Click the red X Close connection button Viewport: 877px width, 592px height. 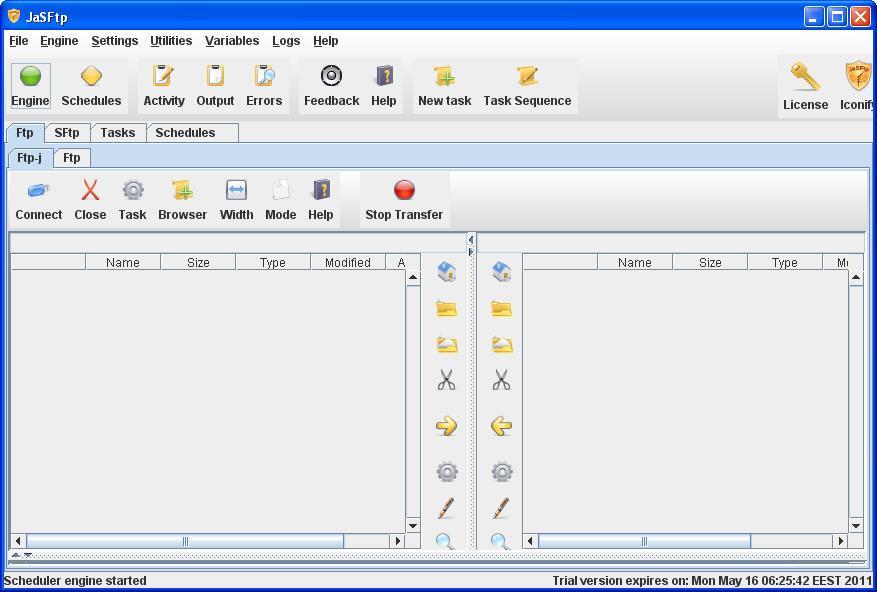[90, 200]
